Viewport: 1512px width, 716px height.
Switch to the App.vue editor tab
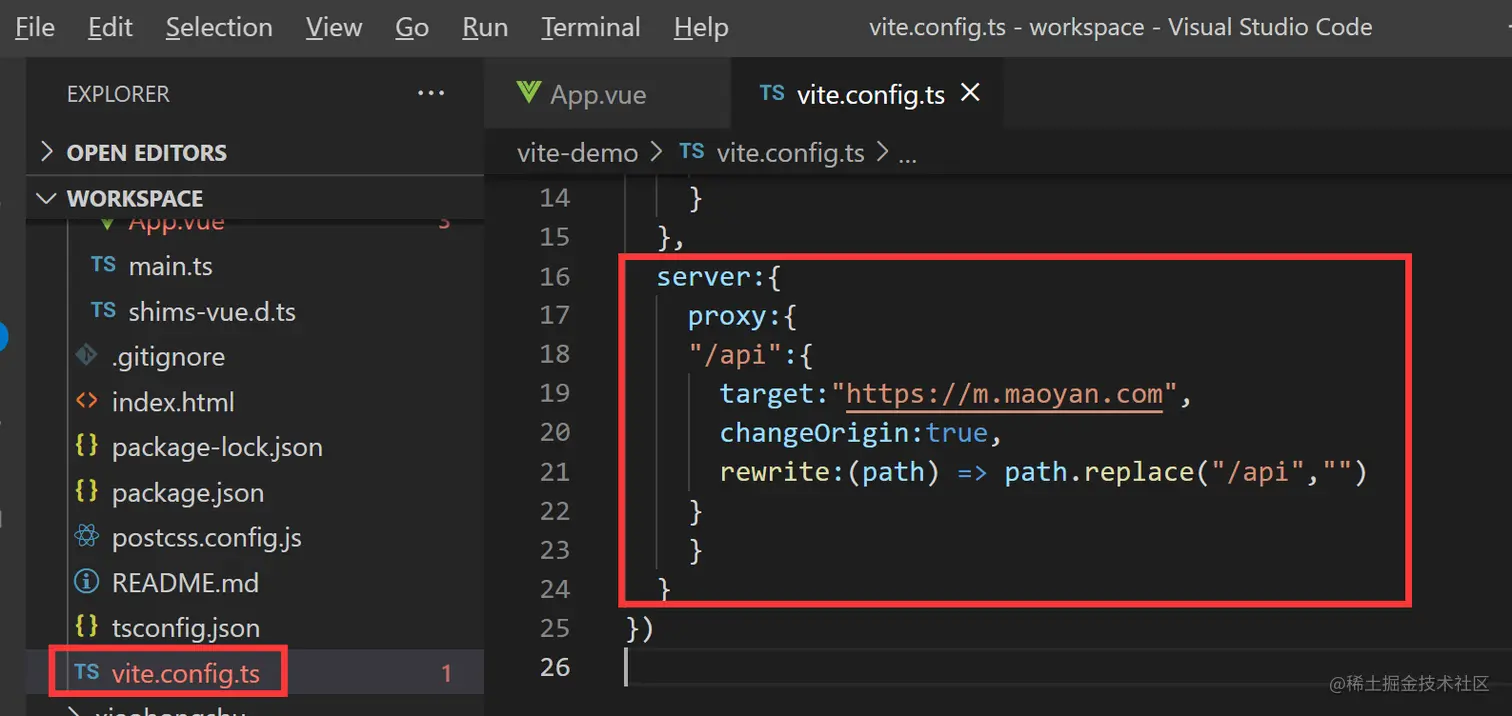608,94
